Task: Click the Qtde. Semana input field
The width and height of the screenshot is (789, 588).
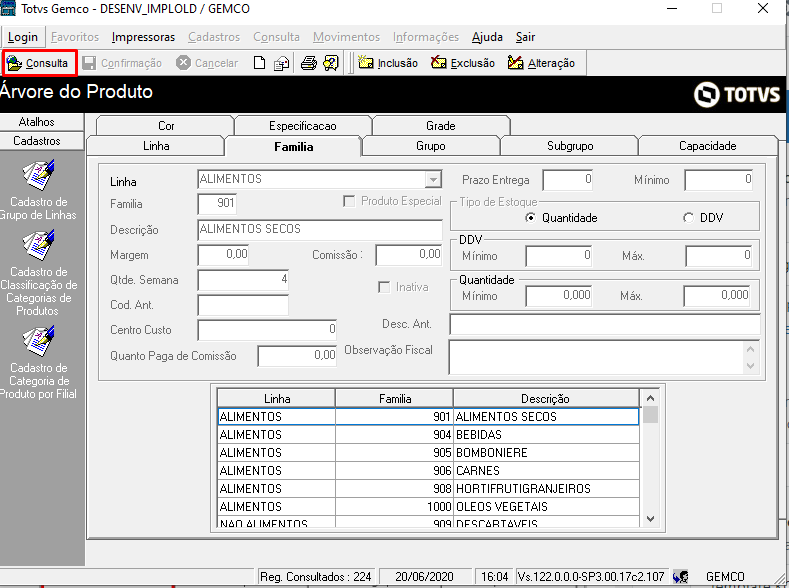Action: pyautogui.click(x=244, y=280)
